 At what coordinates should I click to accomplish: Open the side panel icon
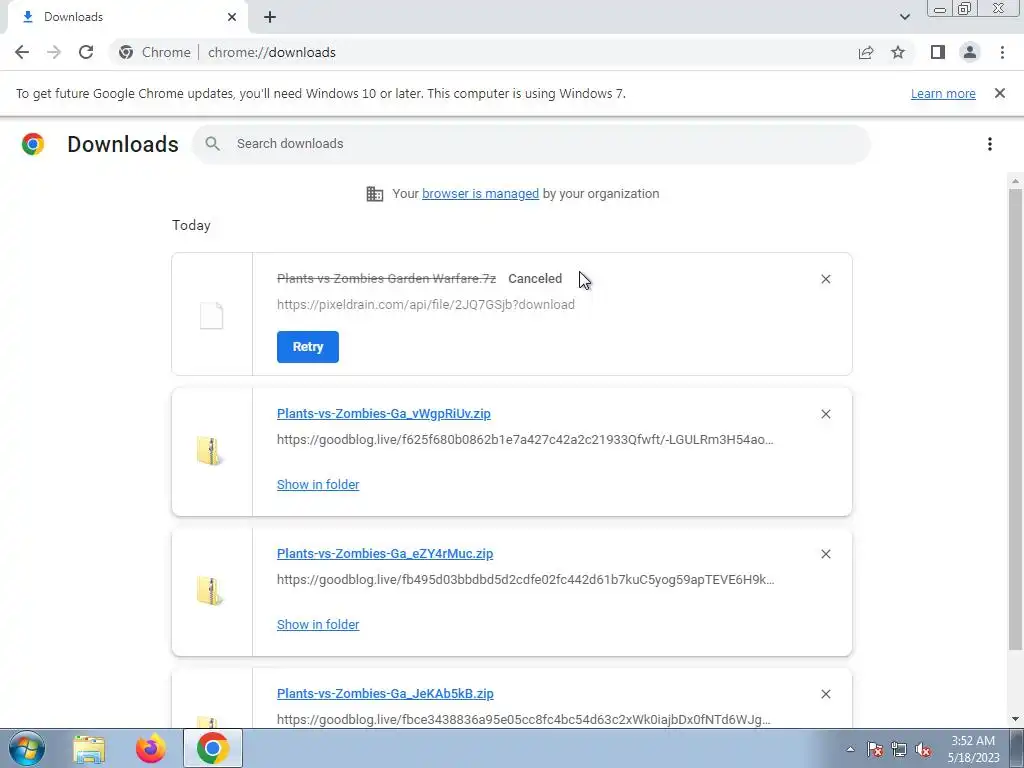938,52
